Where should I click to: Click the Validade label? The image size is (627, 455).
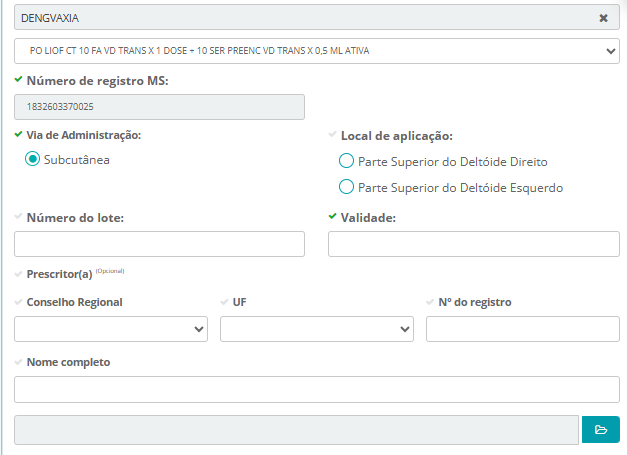pos(368,218)
